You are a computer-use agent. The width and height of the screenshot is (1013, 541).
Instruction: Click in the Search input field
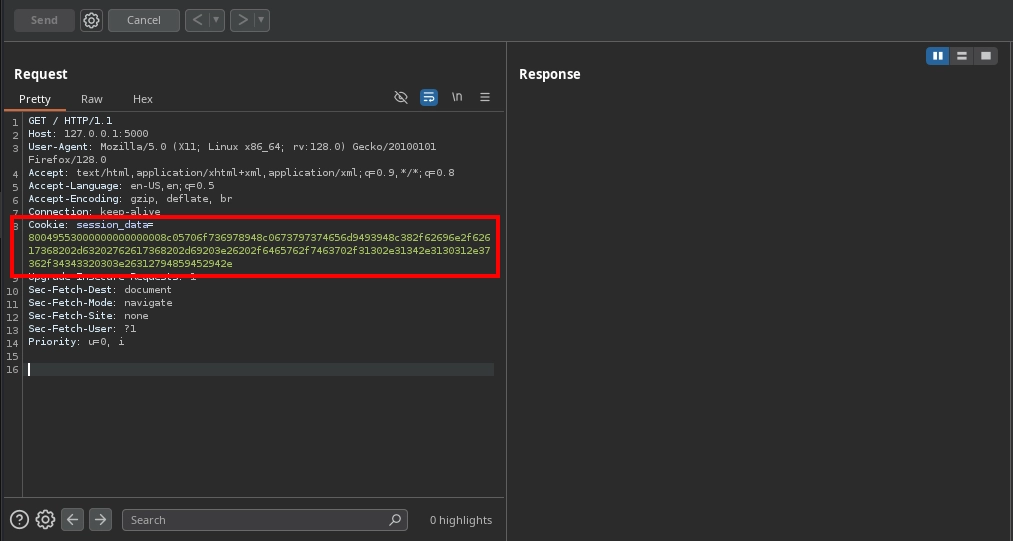pos(258,520)
